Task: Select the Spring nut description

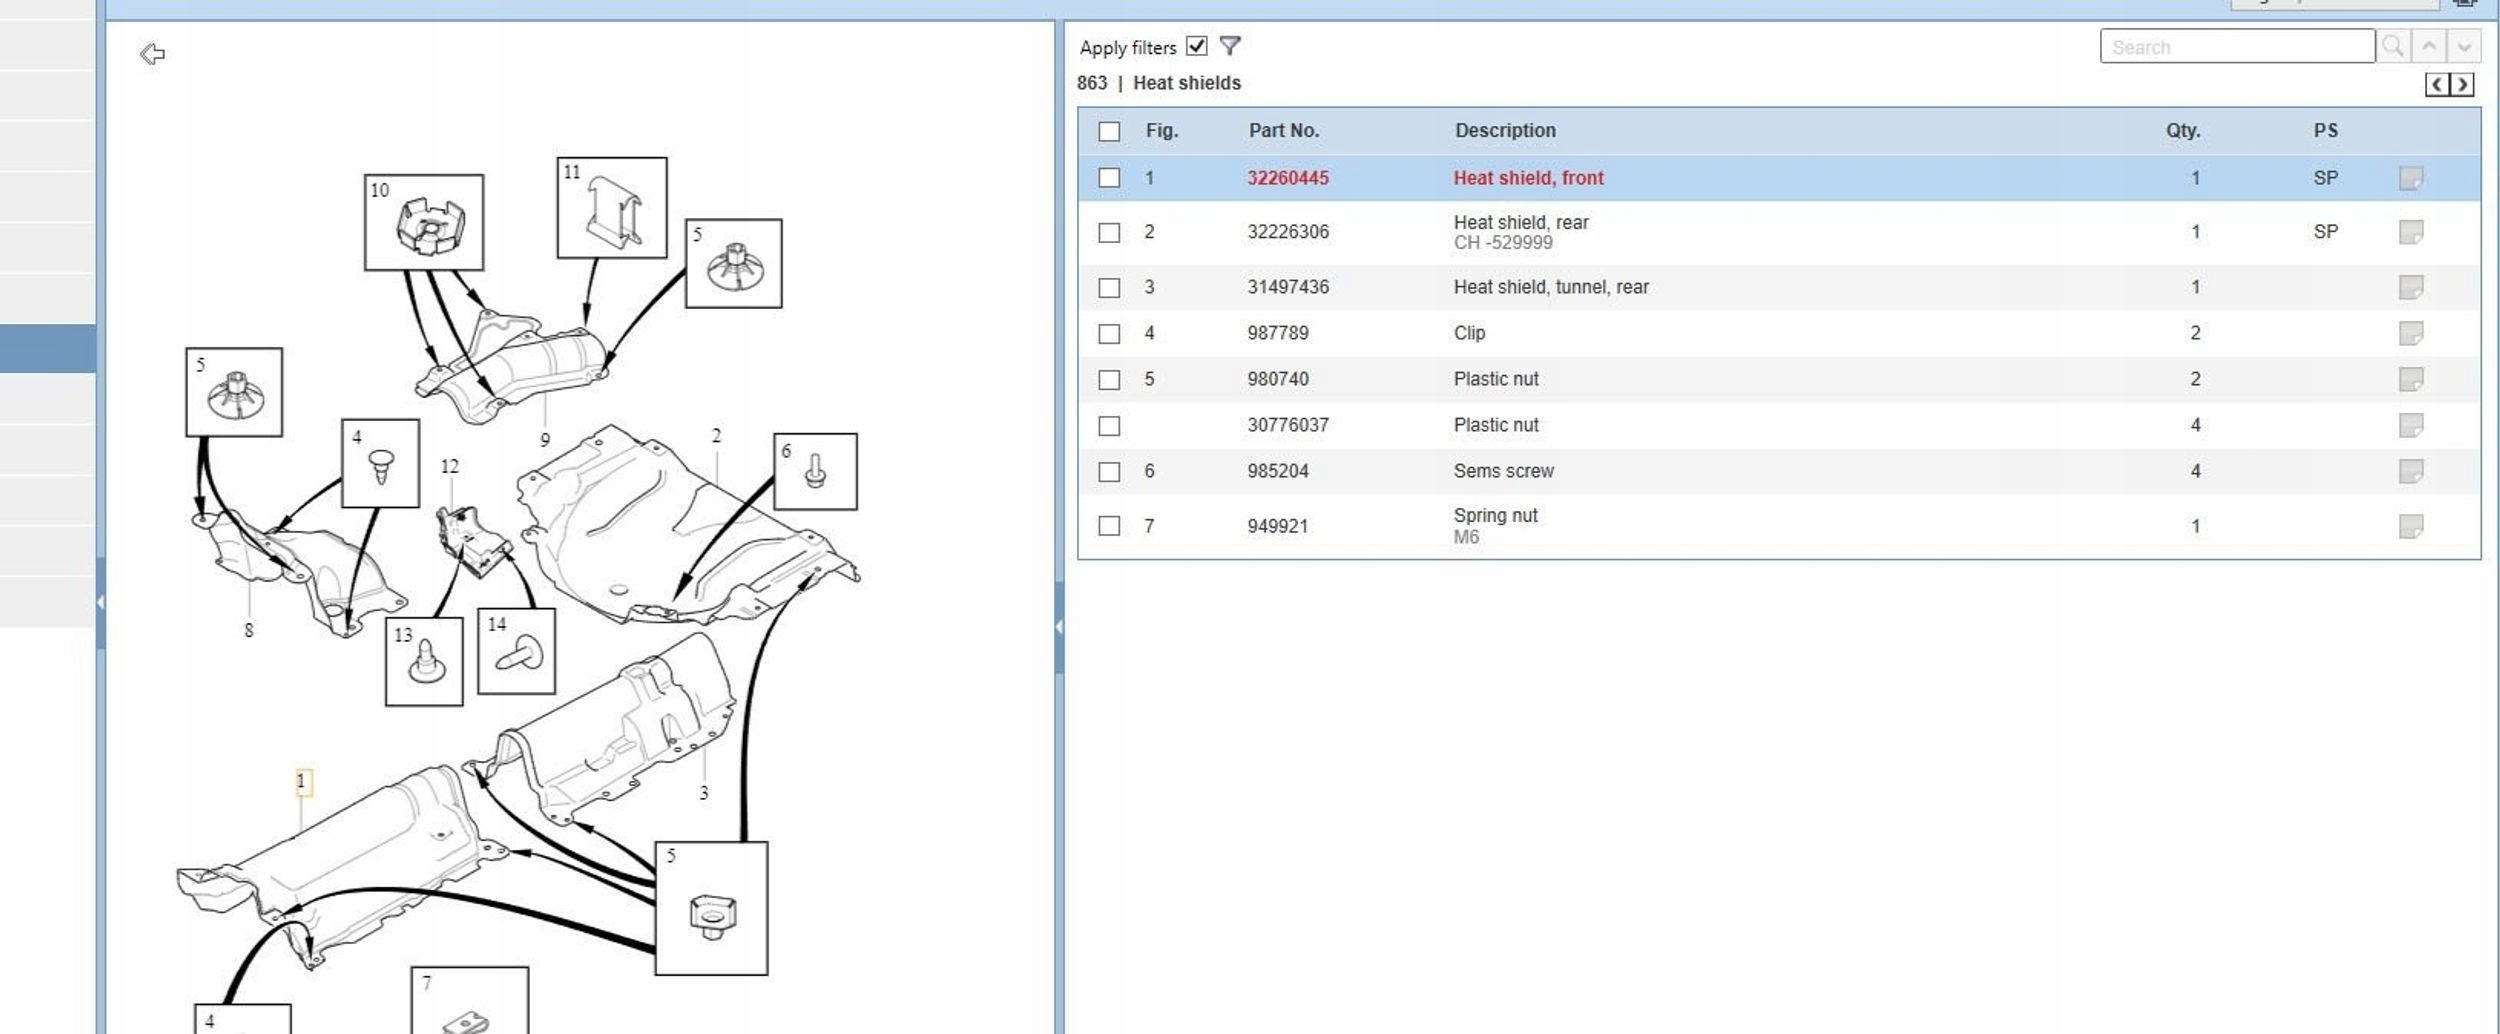Action: pyautogui.click(x=1495, y=515)
